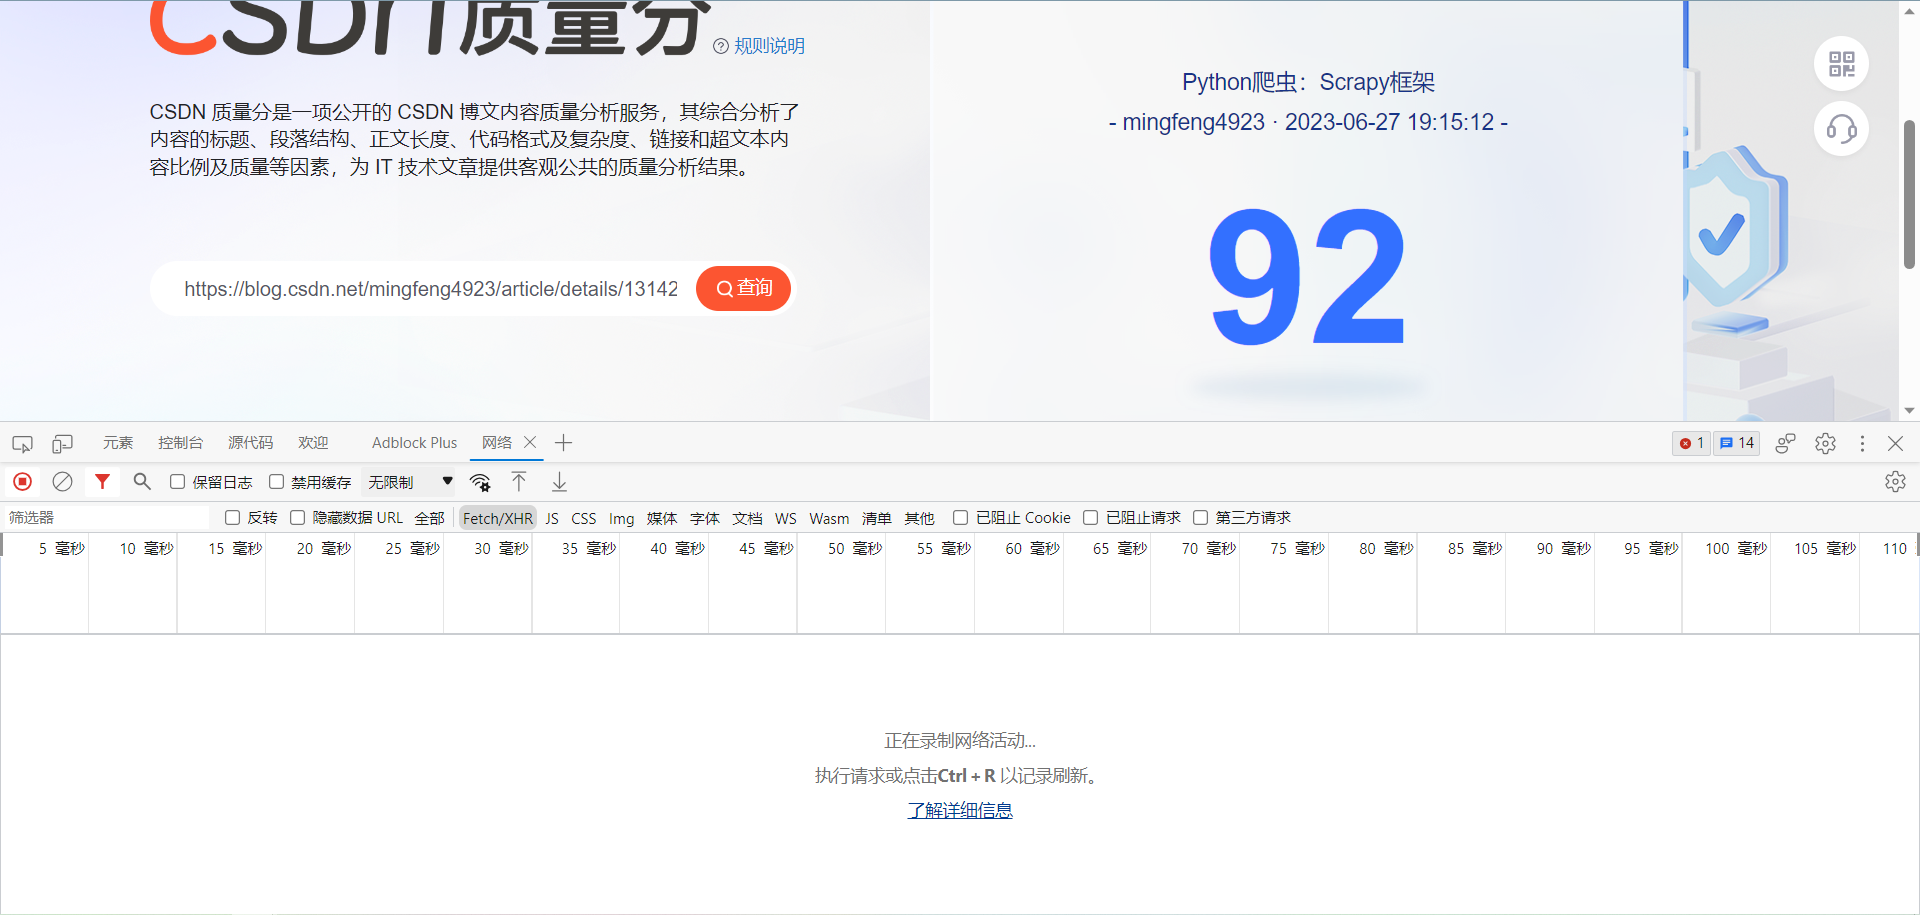
Task: Check the 已阻止请求 option
Action: (x=1090, y=517)
